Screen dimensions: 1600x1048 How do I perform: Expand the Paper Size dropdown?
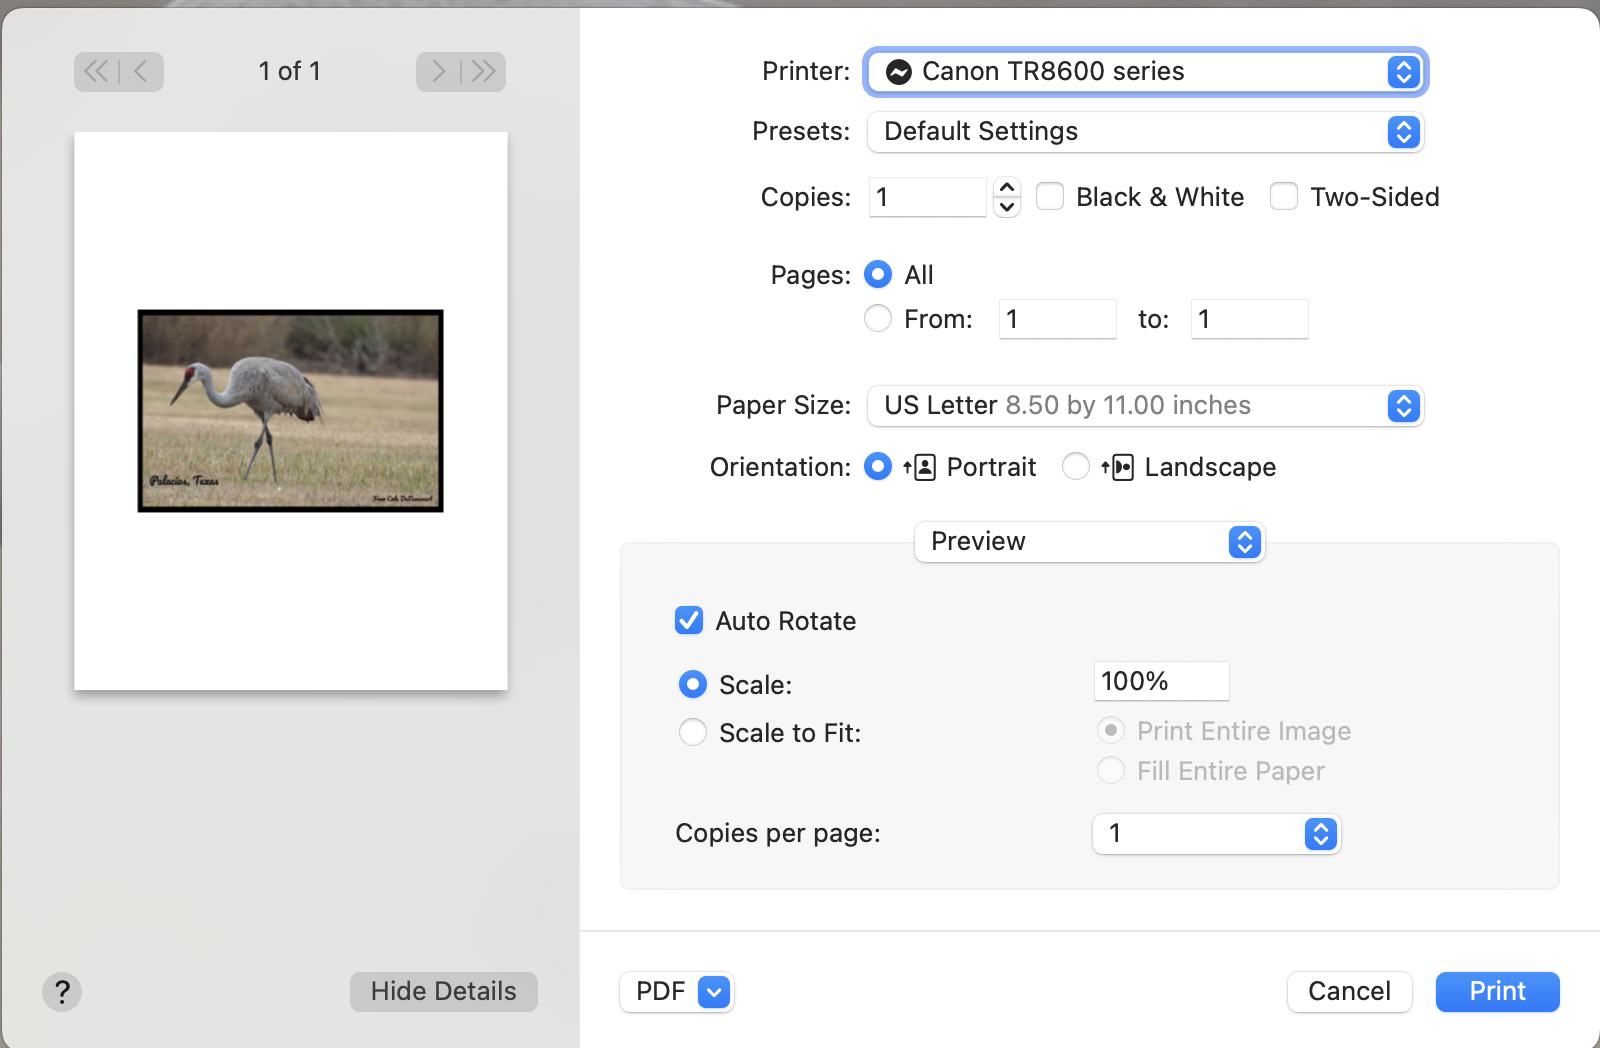1145,406
